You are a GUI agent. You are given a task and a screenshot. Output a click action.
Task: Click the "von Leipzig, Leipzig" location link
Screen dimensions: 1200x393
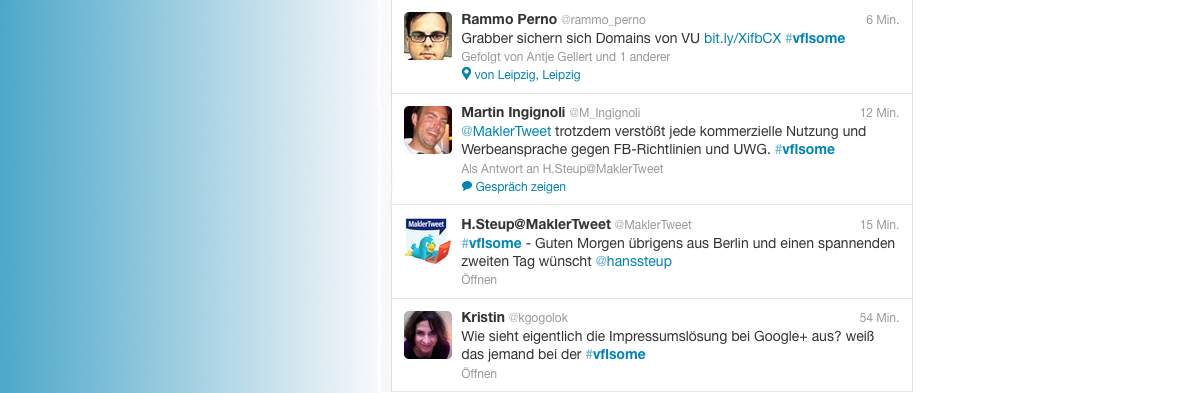pos(527,75)
